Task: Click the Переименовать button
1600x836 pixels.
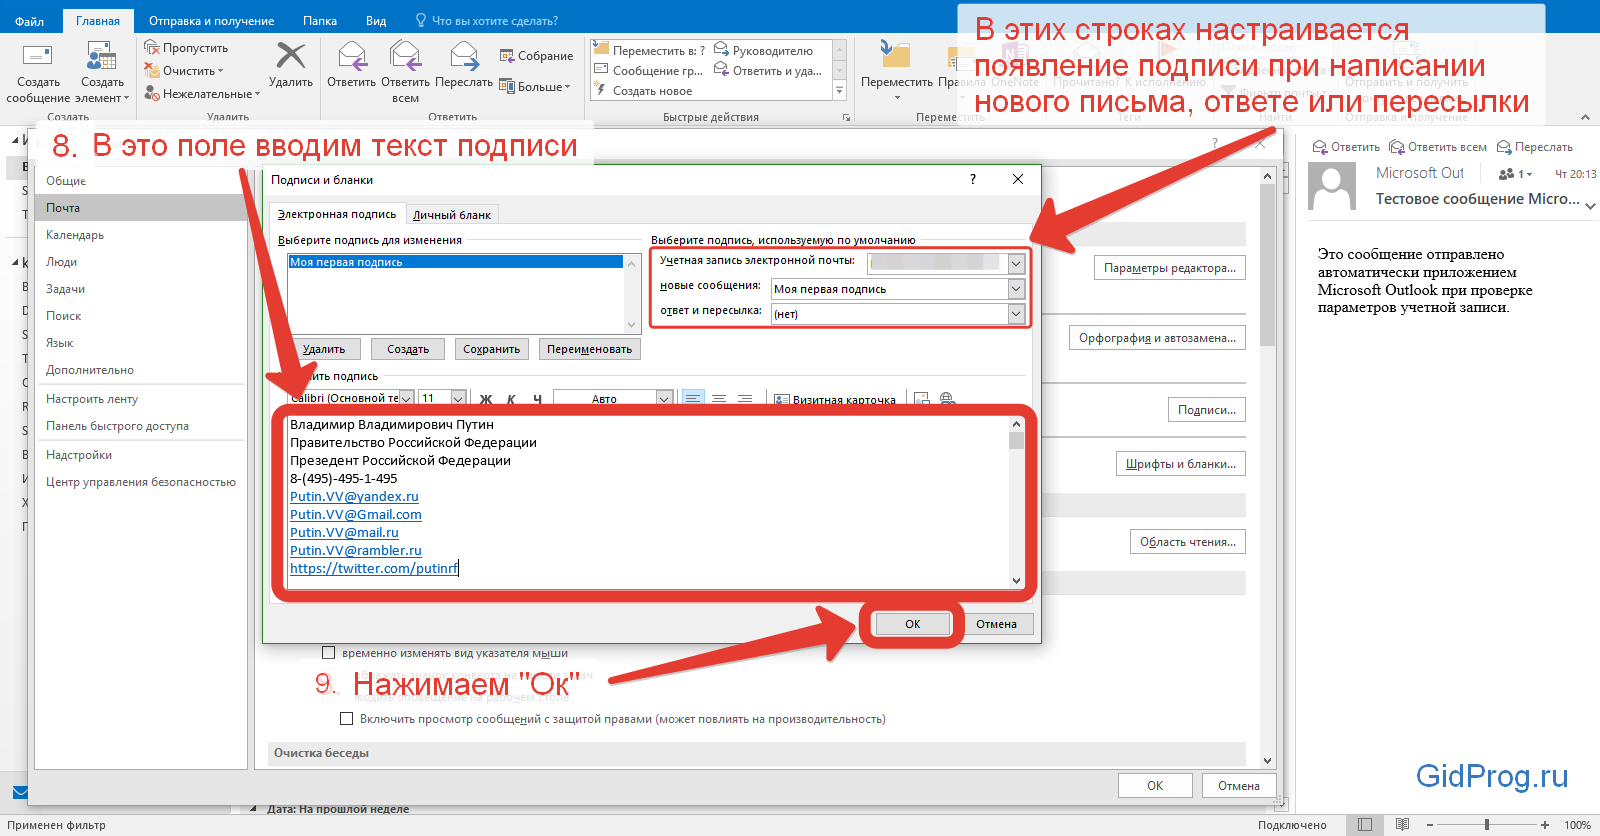Action: (x=589, y=349)
